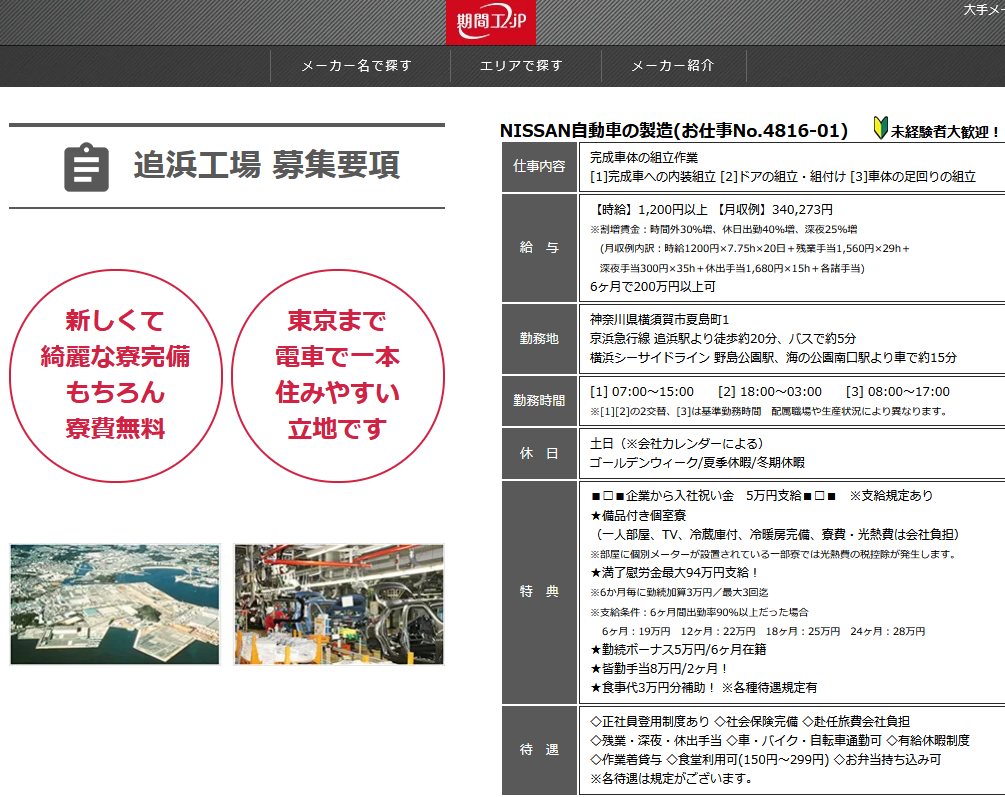The height and width of the screenshot is (797, 1005).
Task: Click the 特典 row header
Action: tap(539, 591)
